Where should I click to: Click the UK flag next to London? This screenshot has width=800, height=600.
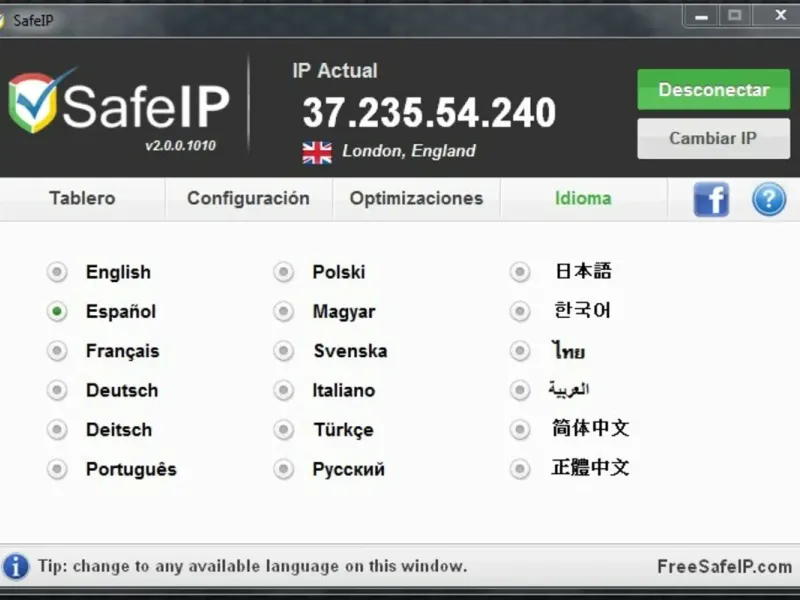click(317, 153)
